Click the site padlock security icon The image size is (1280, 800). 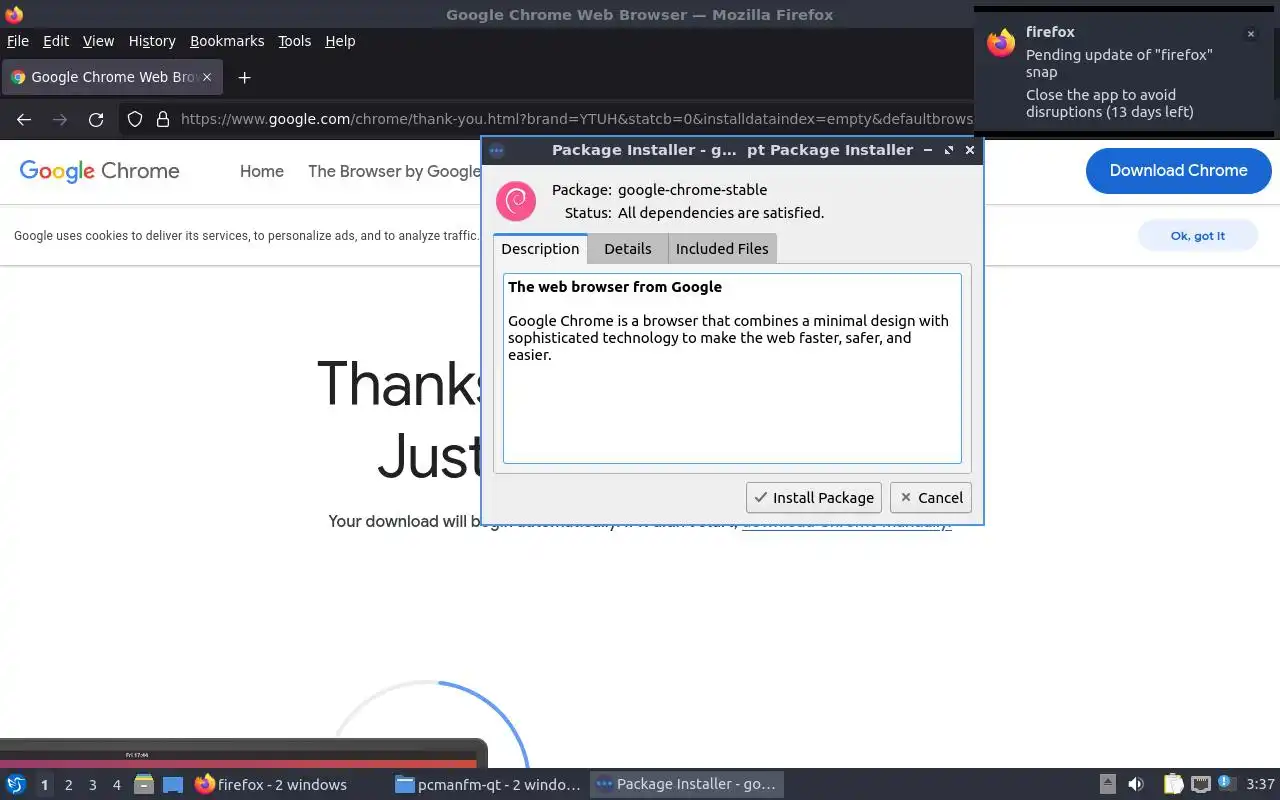162,119
